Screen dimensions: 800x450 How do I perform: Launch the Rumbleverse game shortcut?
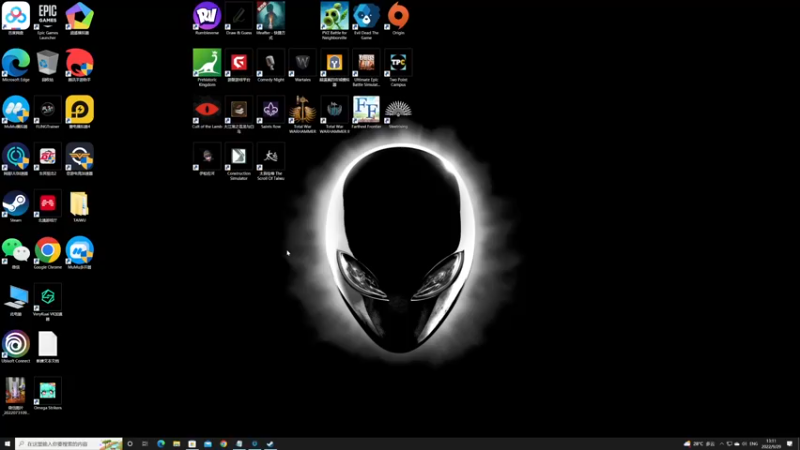pos(207,18)
